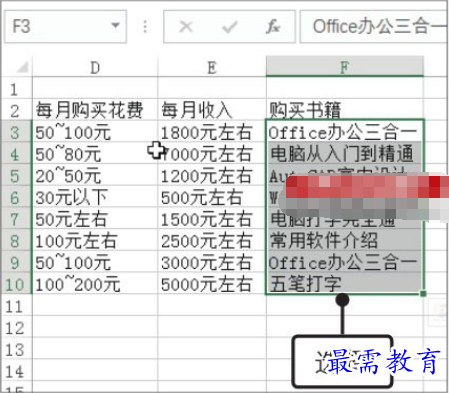449x393 pixels.
Task: Select row 7 header
Action: click(x=16, y=219)
